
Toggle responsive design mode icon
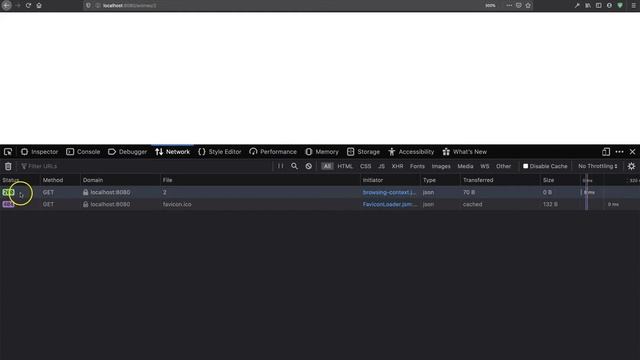pos(606,152)
